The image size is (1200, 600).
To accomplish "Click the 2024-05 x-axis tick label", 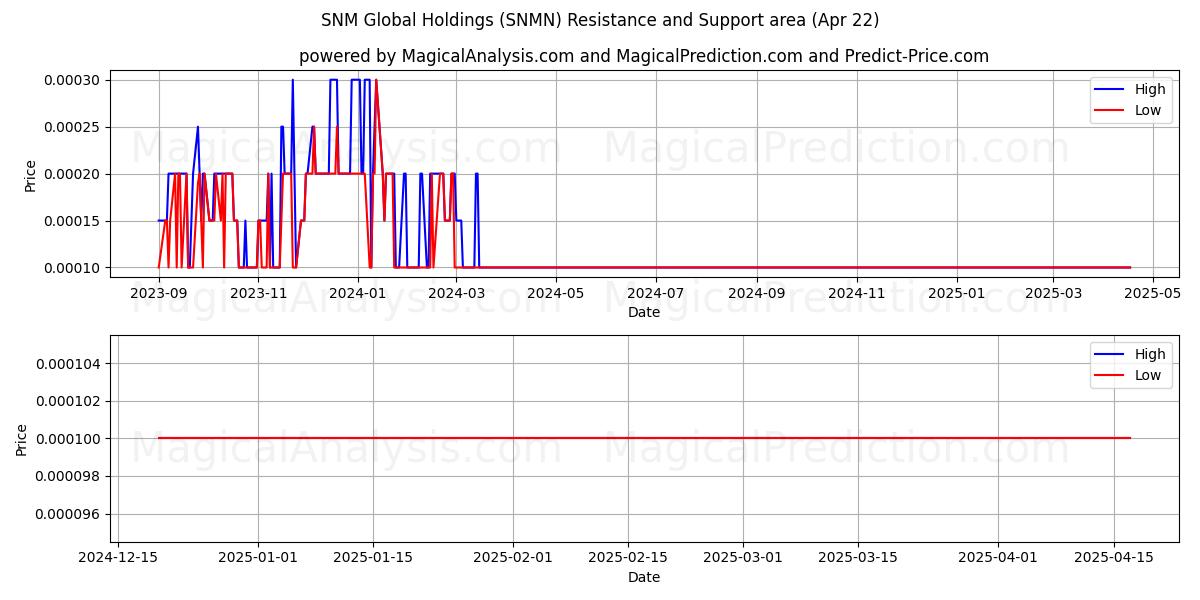I will [555, 293].
